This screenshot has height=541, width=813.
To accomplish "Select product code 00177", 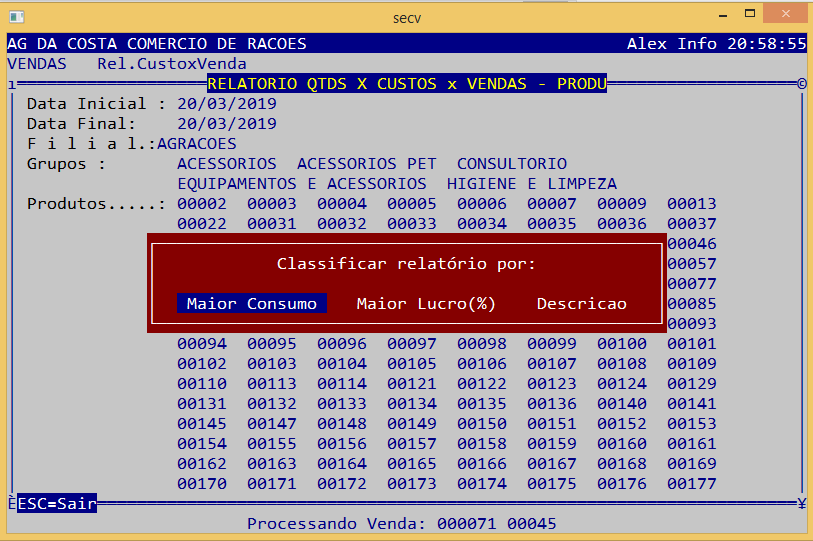I will 692,484.
